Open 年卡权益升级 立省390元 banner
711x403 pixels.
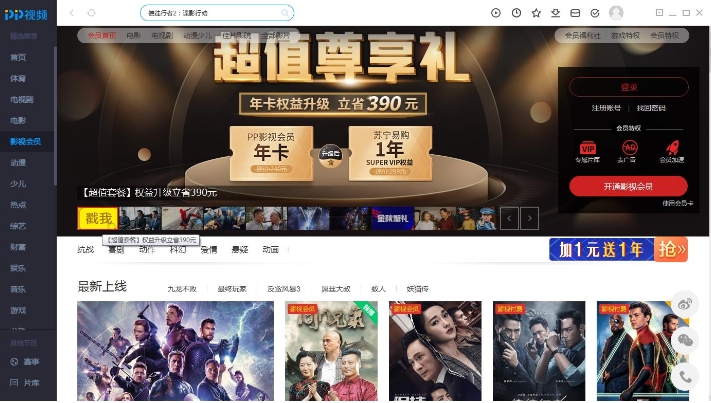[333, 104]
